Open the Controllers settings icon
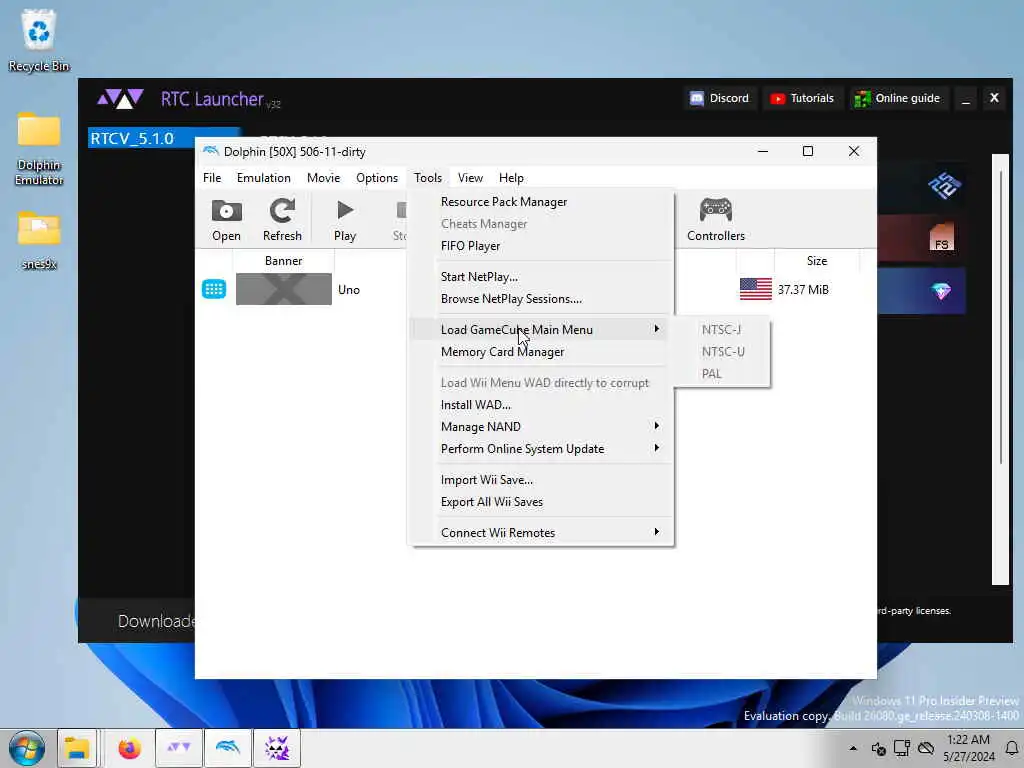Viewport: 1024px width, 768px height. coord(716,219)
